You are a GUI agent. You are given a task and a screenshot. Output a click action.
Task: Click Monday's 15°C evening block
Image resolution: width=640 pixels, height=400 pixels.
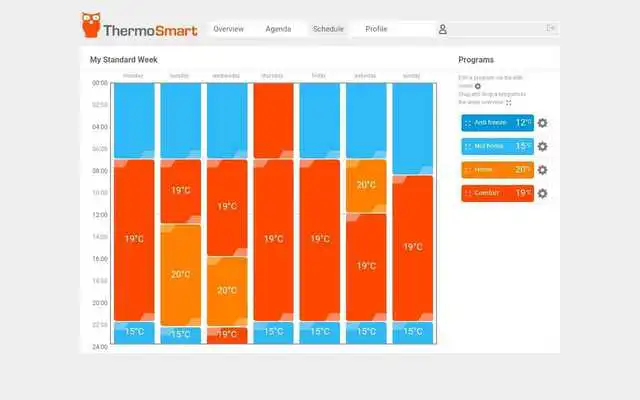[x=134, y=333]
